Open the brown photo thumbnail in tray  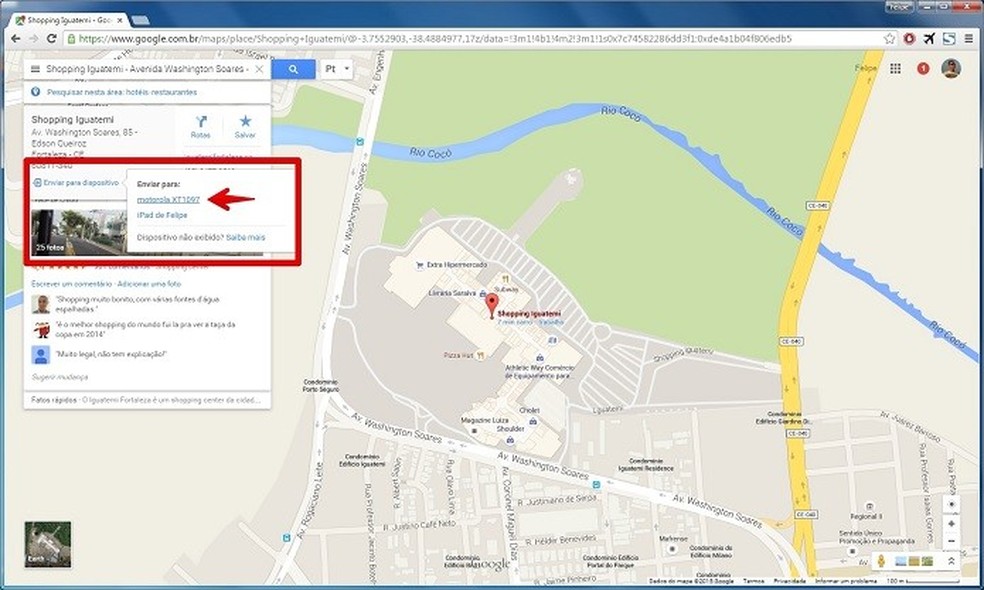click(x=914, y=561)
